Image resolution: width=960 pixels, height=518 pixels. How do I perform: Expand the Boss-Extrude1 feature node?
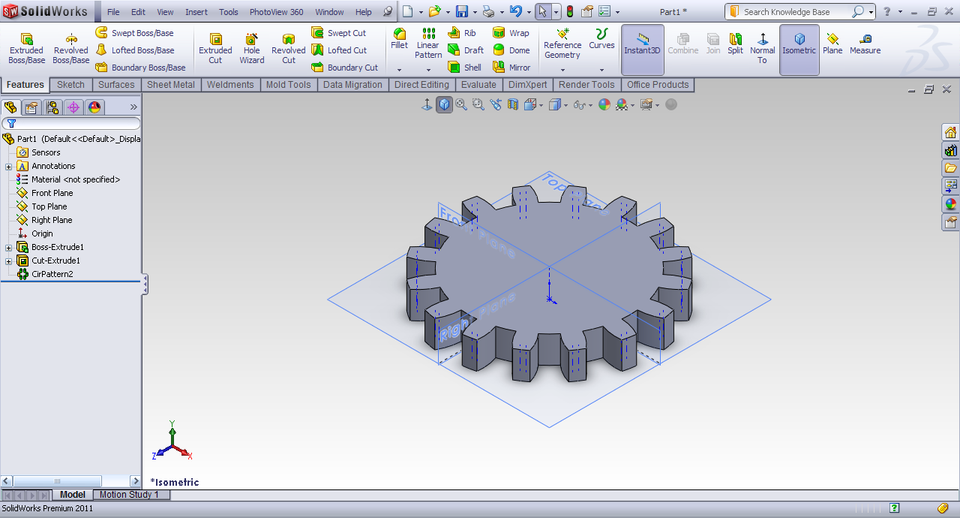tap(9, 247)
